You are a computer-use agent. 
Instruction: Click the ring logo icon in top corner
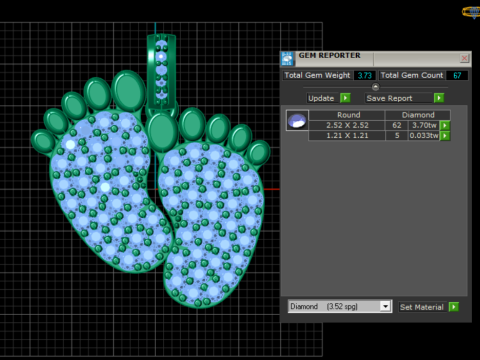pyautogui.click(x=471, y=12)
